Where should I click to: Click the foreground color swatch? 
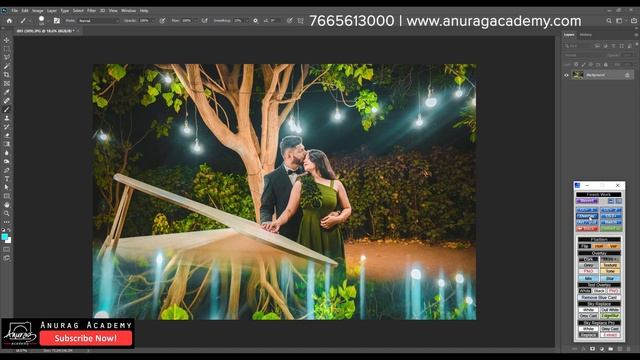click(4, 237)
